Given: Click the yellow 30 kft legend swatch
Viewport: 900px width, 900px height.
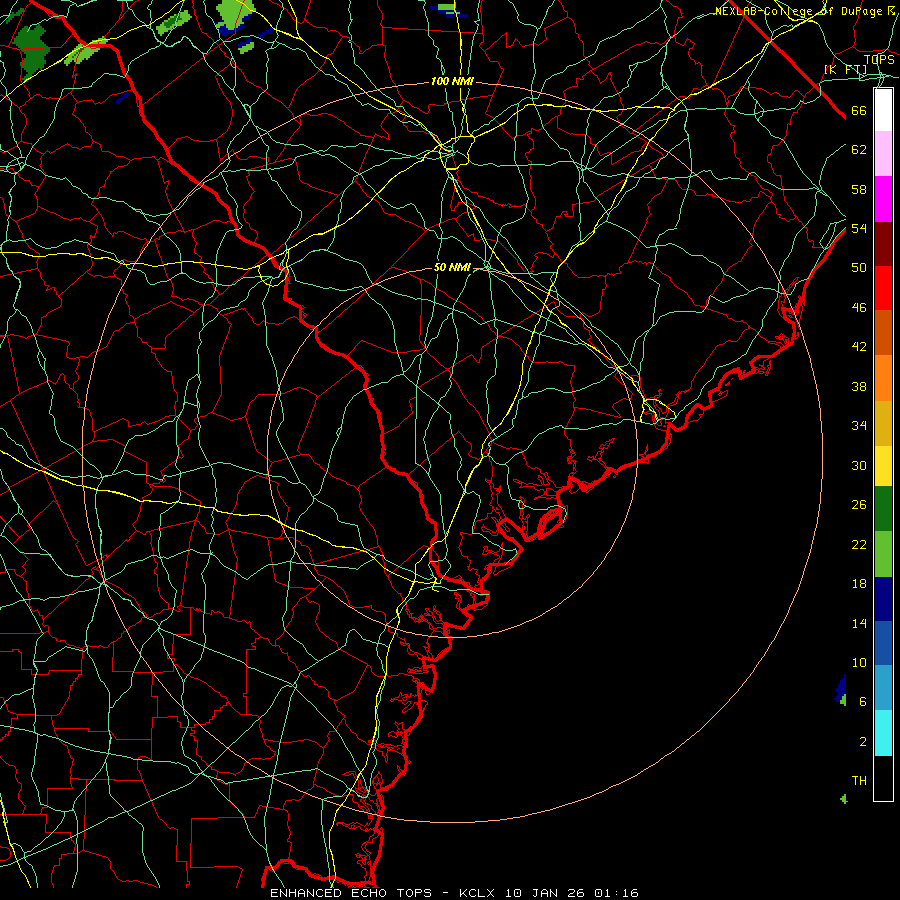Looking at the screenshot, I should click(x=883, y=466).
